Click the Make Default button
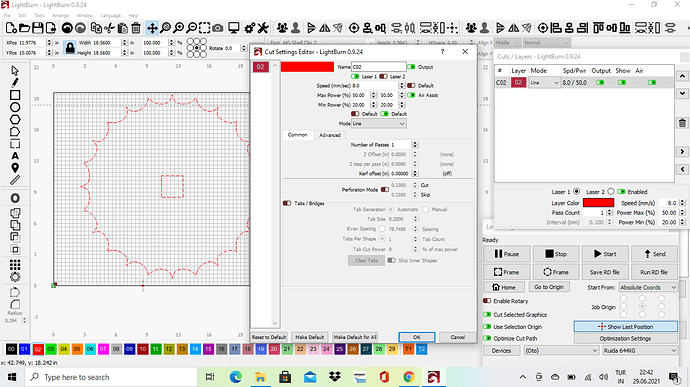This screenshot has width=690, height=387. 310,337
